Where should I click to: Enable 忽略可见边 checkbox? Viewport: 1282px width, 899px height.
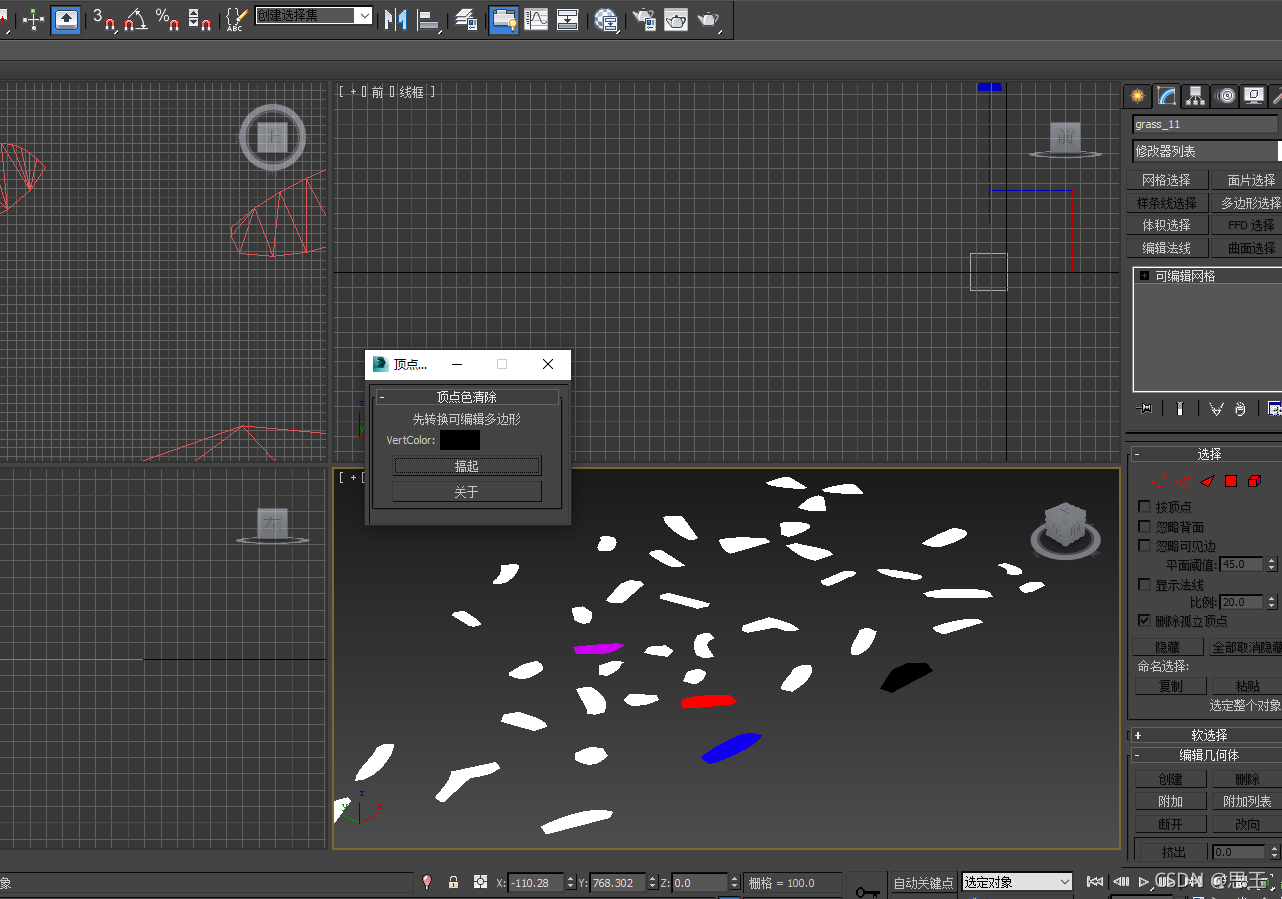1145,546
